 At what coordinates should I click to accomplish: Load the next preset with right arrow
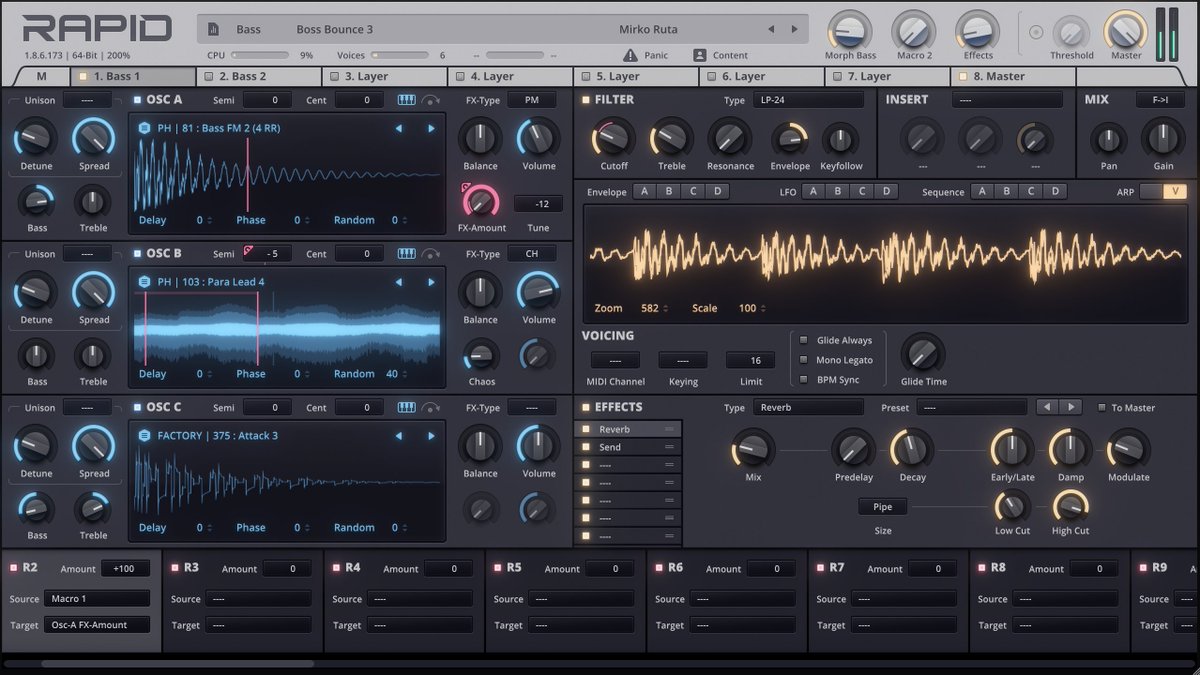797,29
